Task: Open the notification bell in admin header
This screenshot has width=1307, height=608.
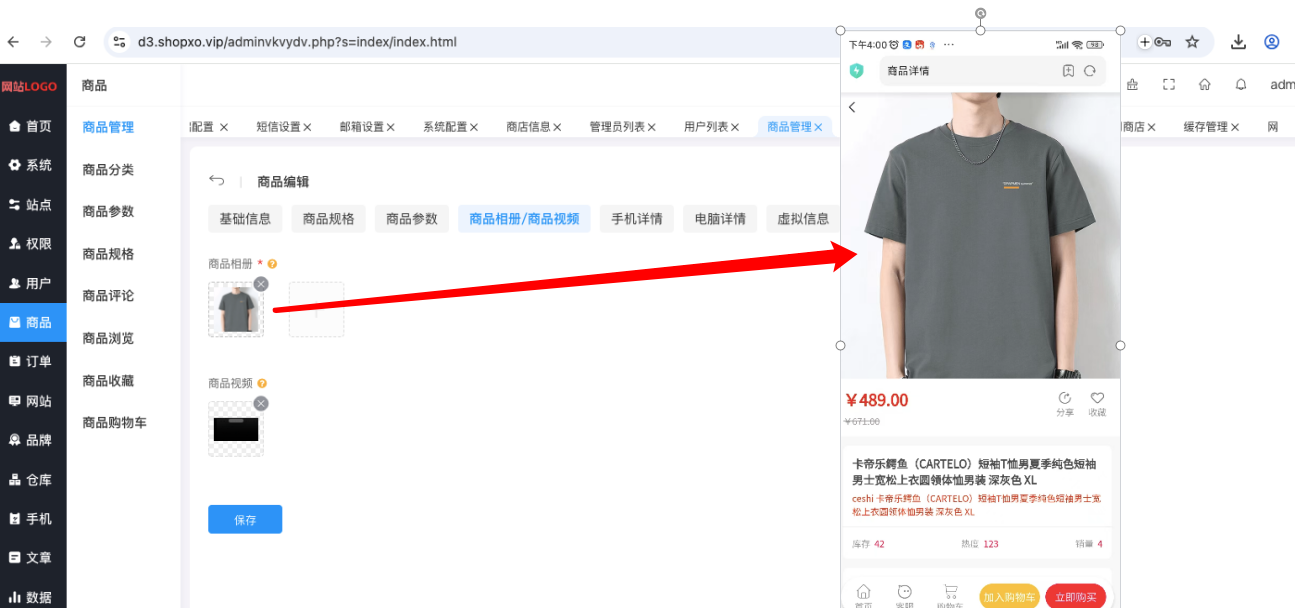Action: (1241, 85)
